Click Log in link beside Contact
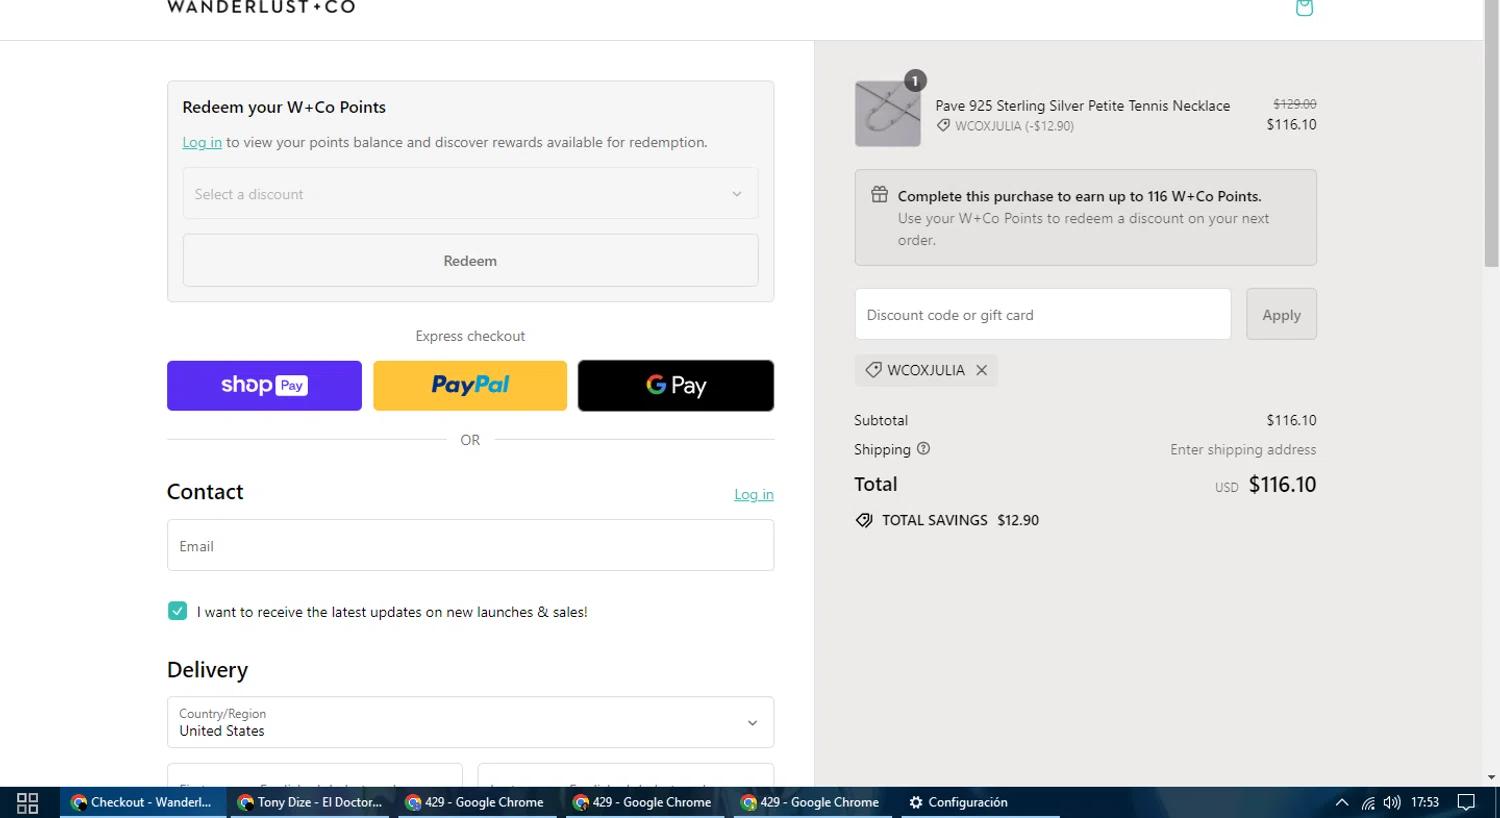The height and width of the screenshot is (818, 1500). pyautogui.click(x=753, y=494)
